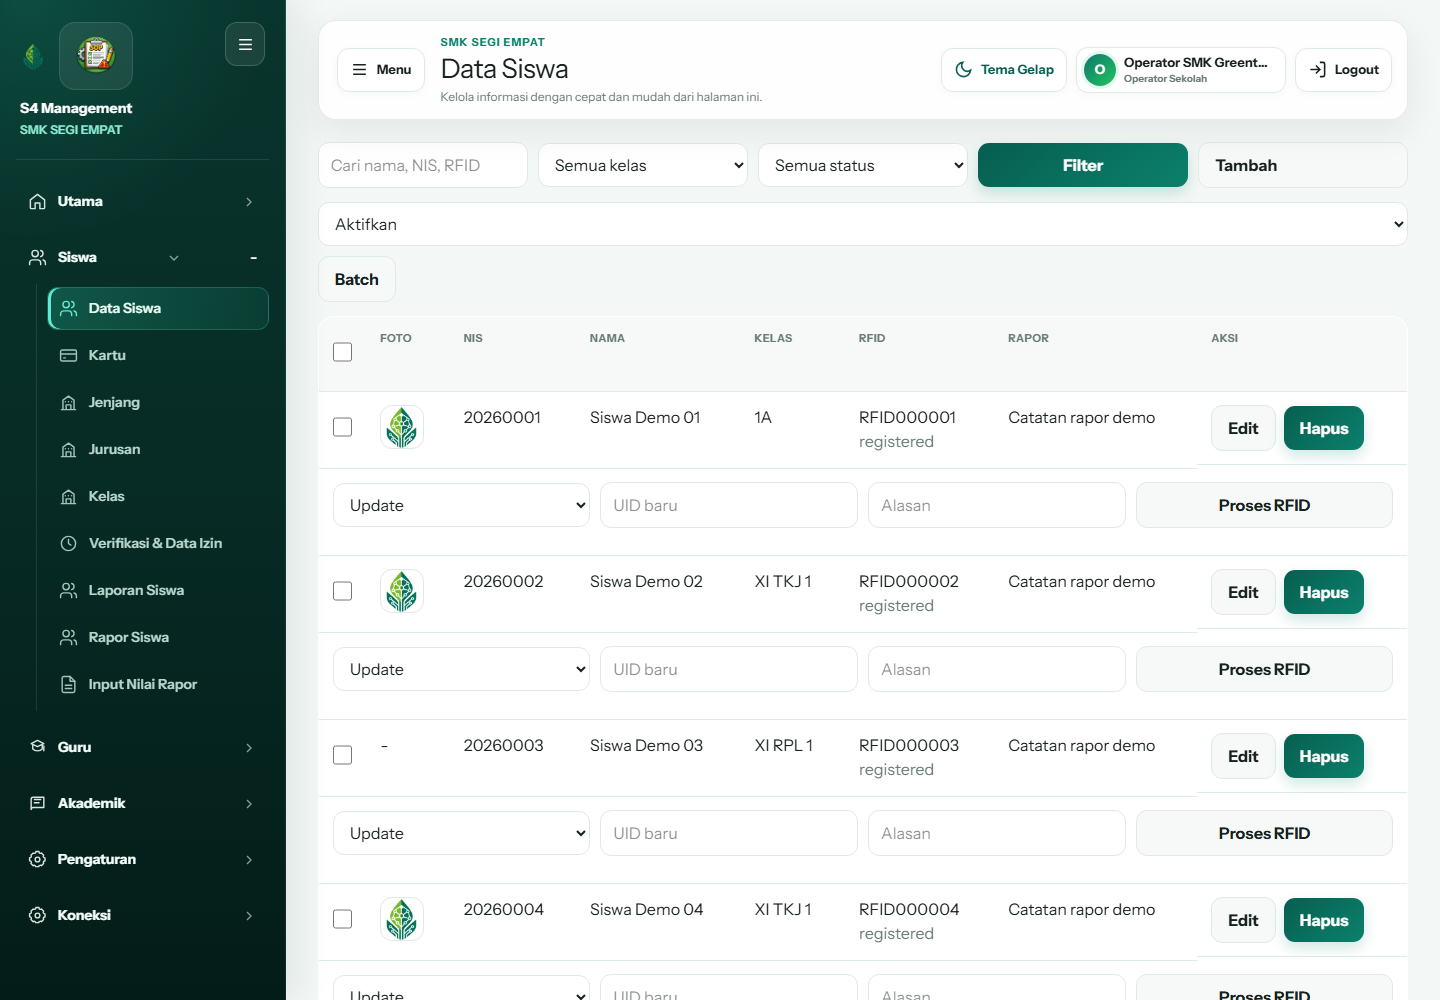The image size is (1440, 1000).
Task: Select the checkbox for Siswa Demo 02
Action: (x=343, y=591)
